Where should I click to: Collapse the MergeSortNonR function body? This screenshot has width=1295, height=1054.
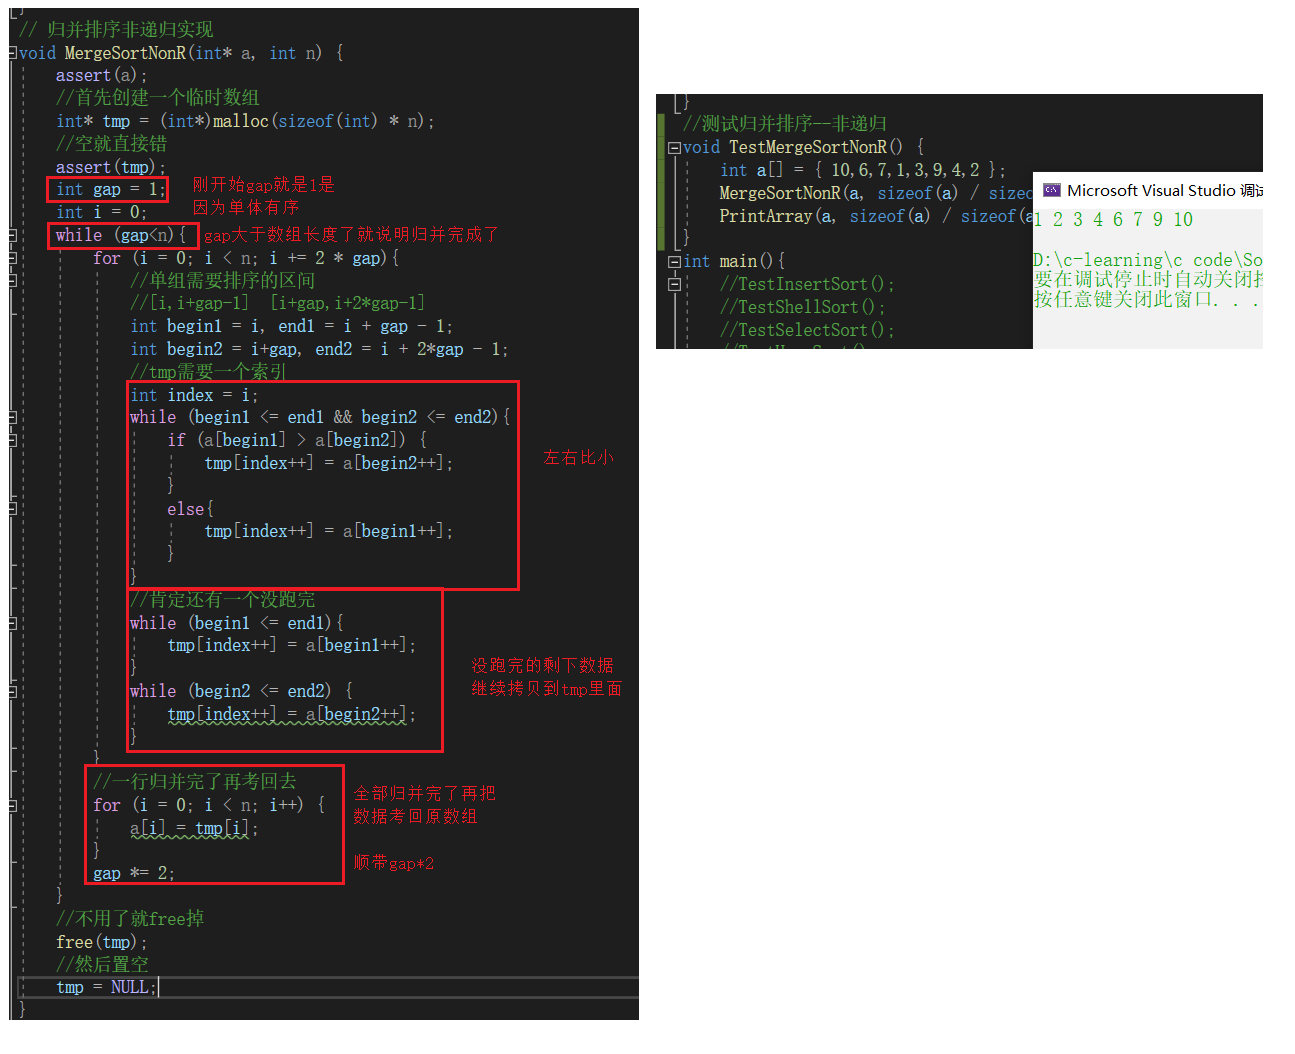(13, 53)
